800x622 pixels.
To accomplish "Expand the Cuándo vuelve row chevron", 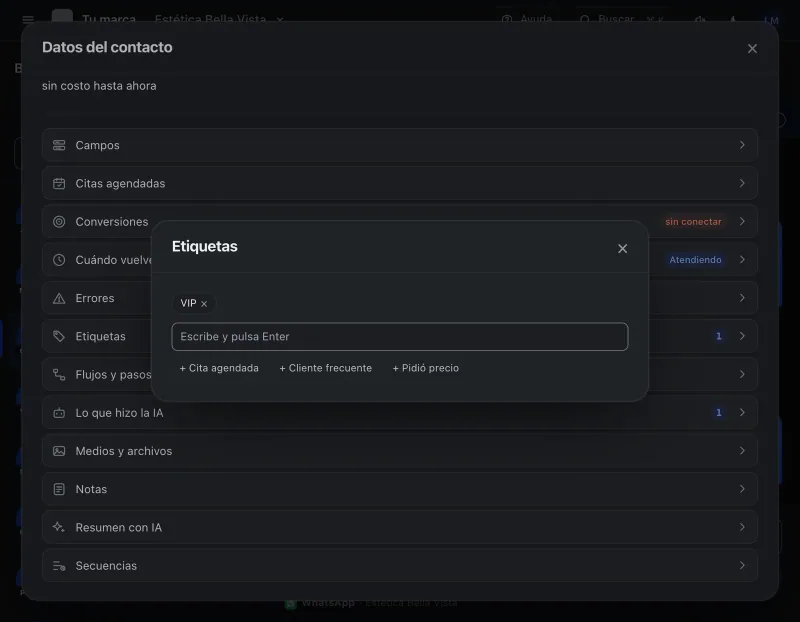I will pos(742,260).
